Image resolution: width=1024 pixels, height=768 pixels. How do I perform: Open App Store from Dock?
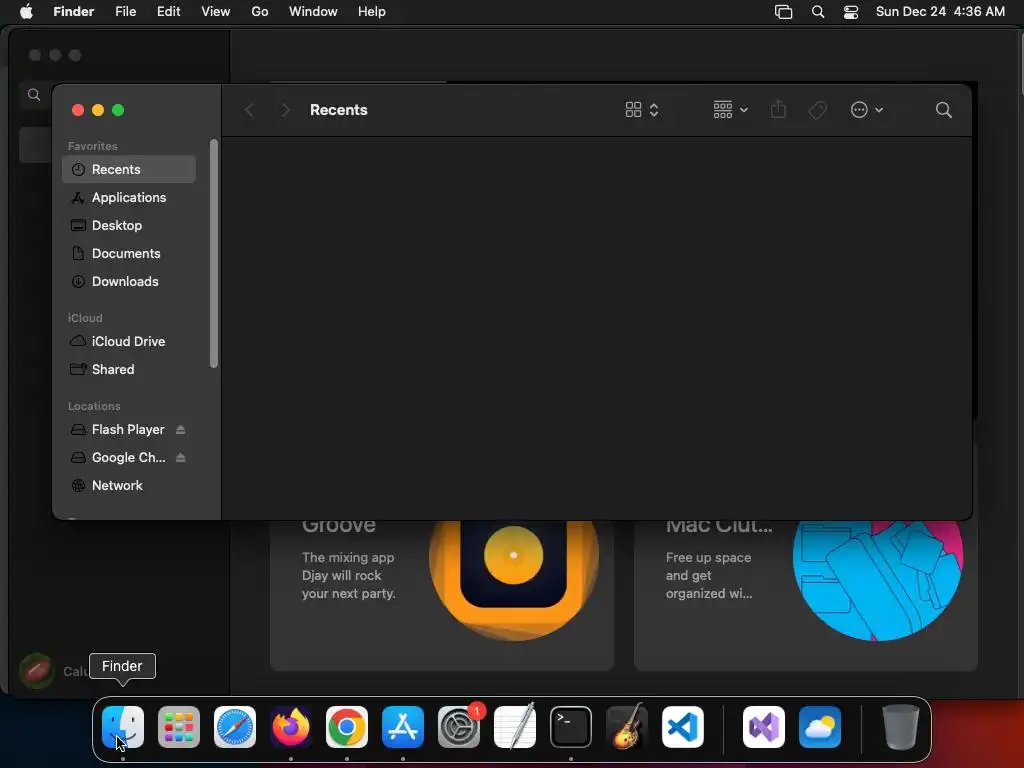(x=403, y=727)
